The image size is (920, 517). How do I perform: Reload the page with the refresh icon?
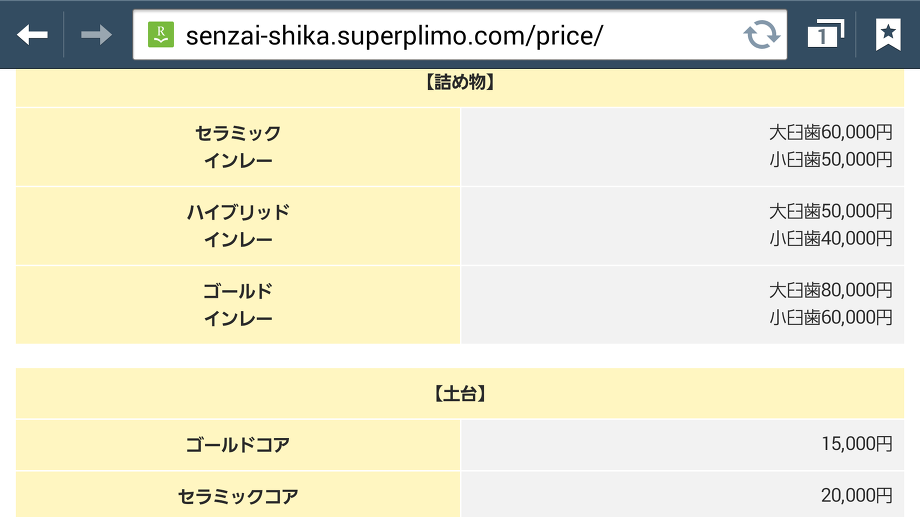(762, 35)
